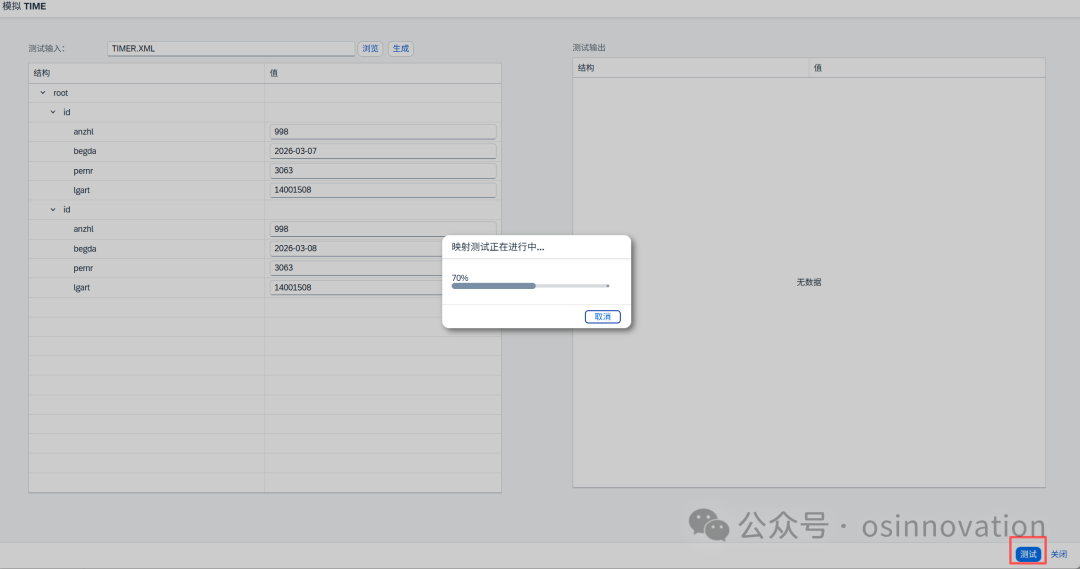Collapse the second id node chevron

coord(53,209)
